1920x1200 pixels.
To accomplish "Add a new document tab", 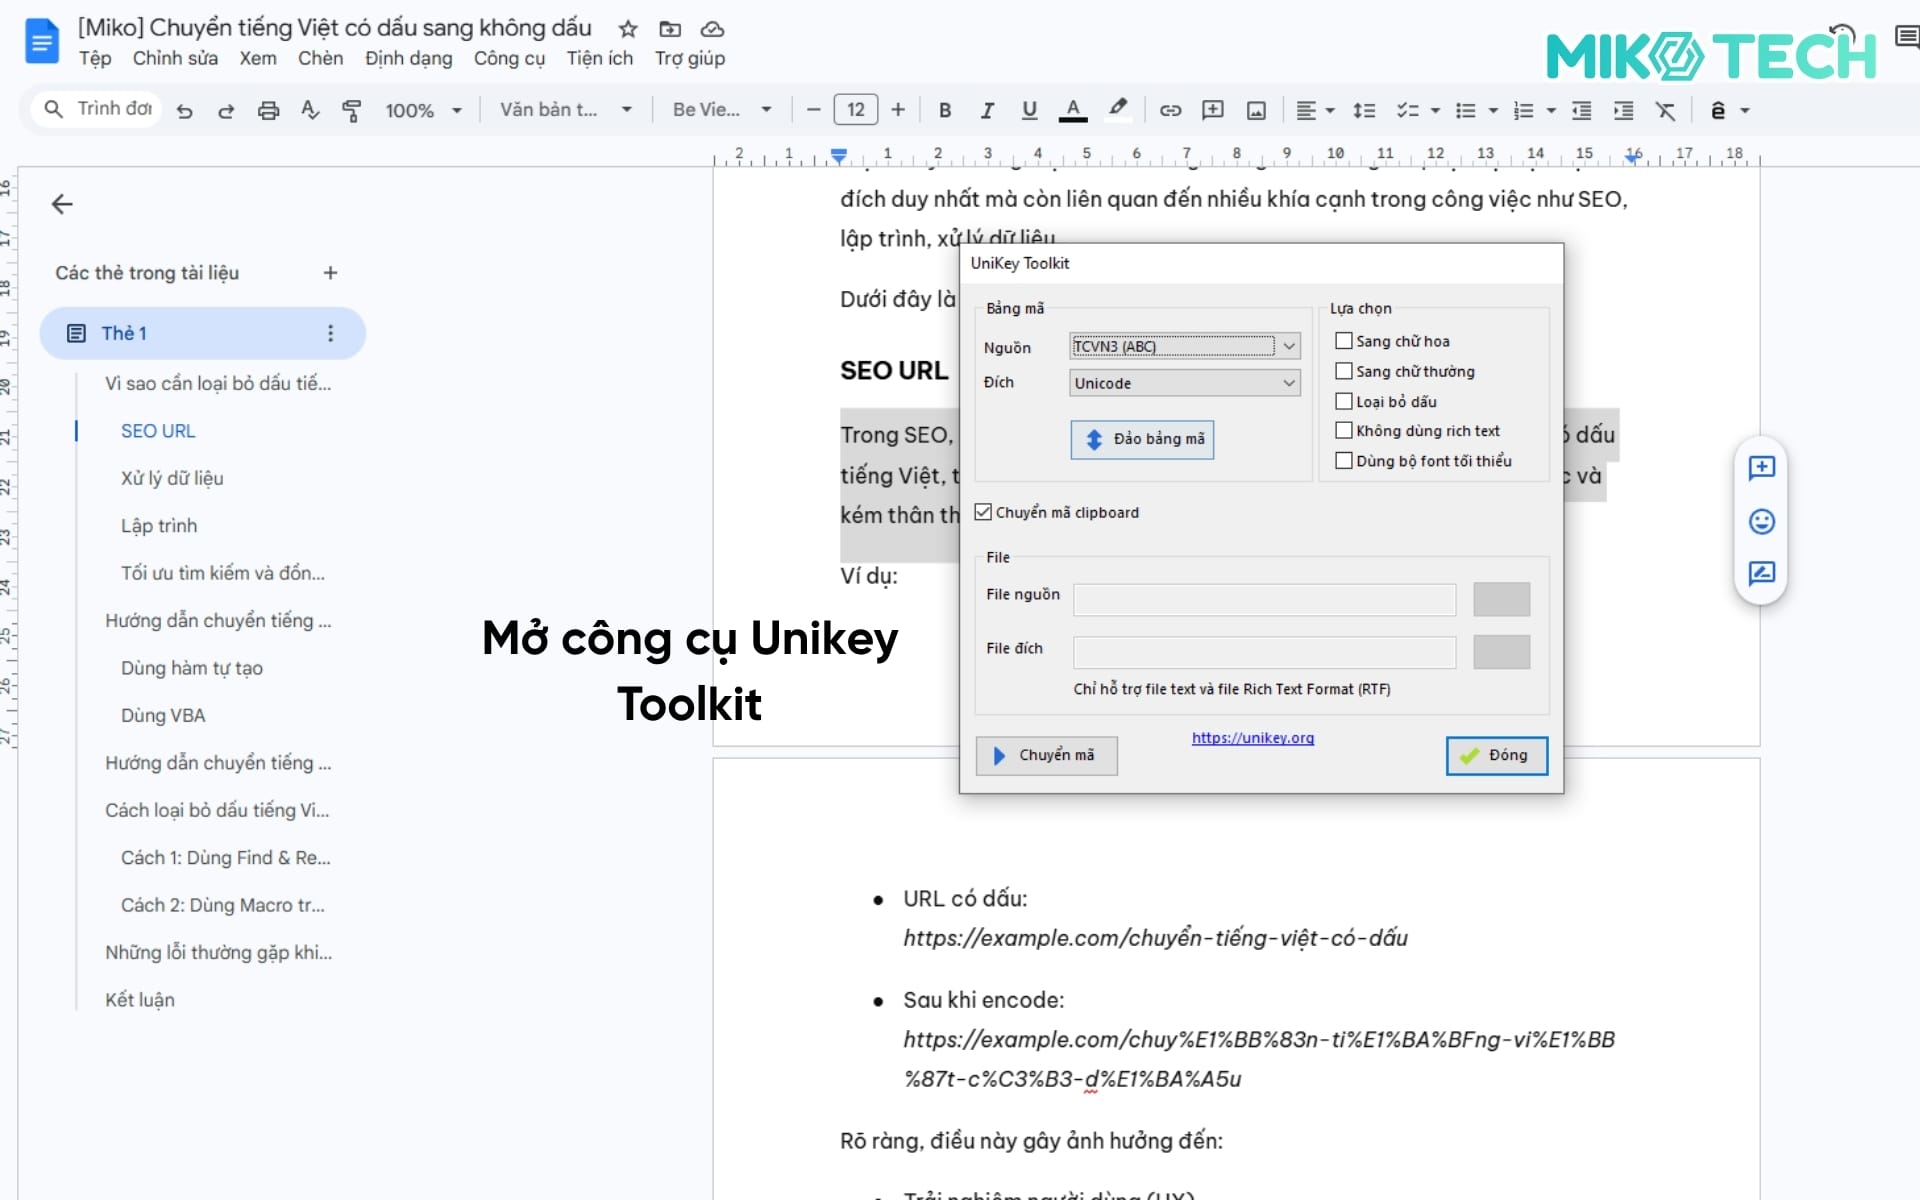I will tap(330, 273).
